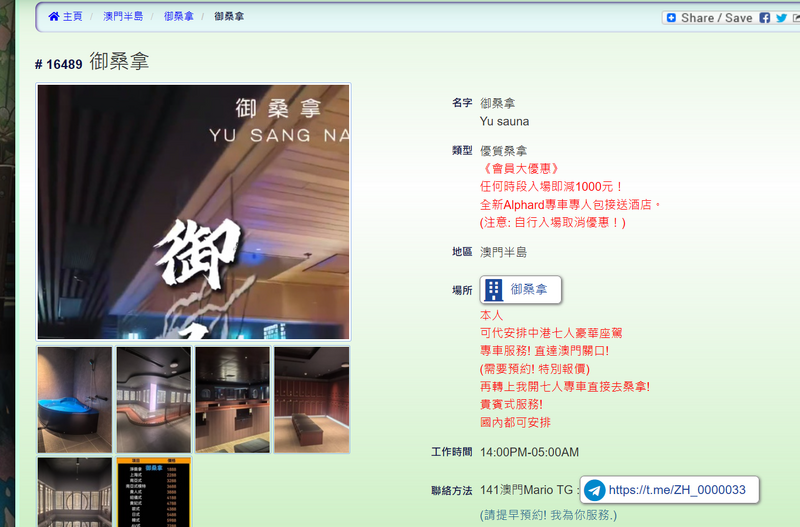This screenshot has height=527, width=800.
Task: Select the line (注意: 自行入場取消優惠！)
Action: coord(553,222)
